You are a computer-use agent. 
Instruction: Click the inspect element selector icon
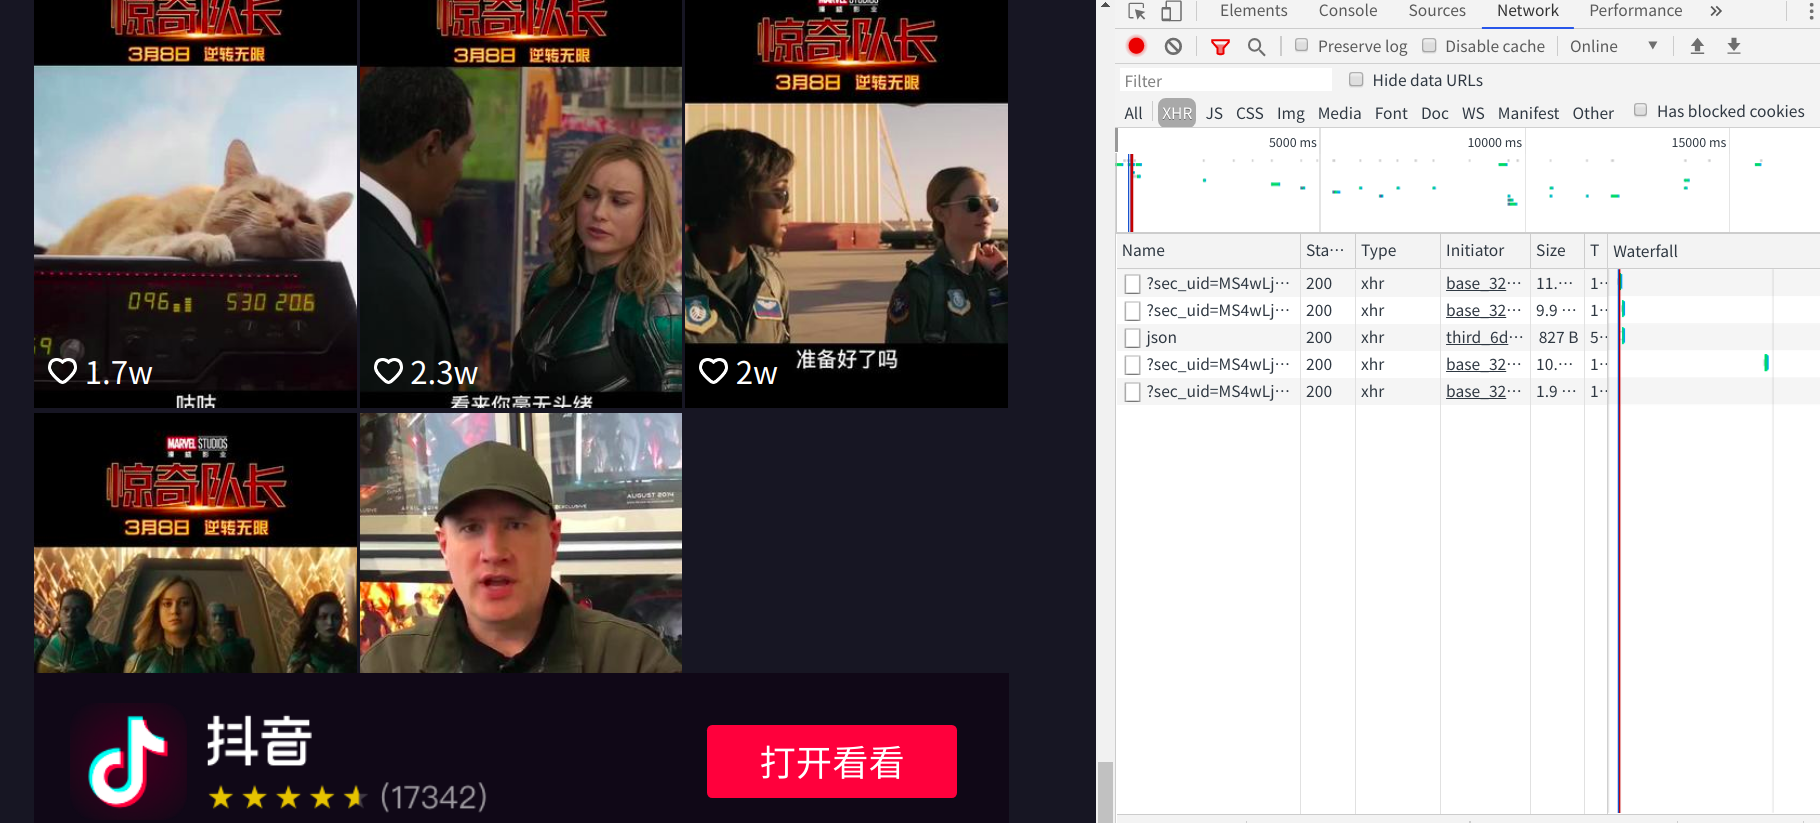1137,11
